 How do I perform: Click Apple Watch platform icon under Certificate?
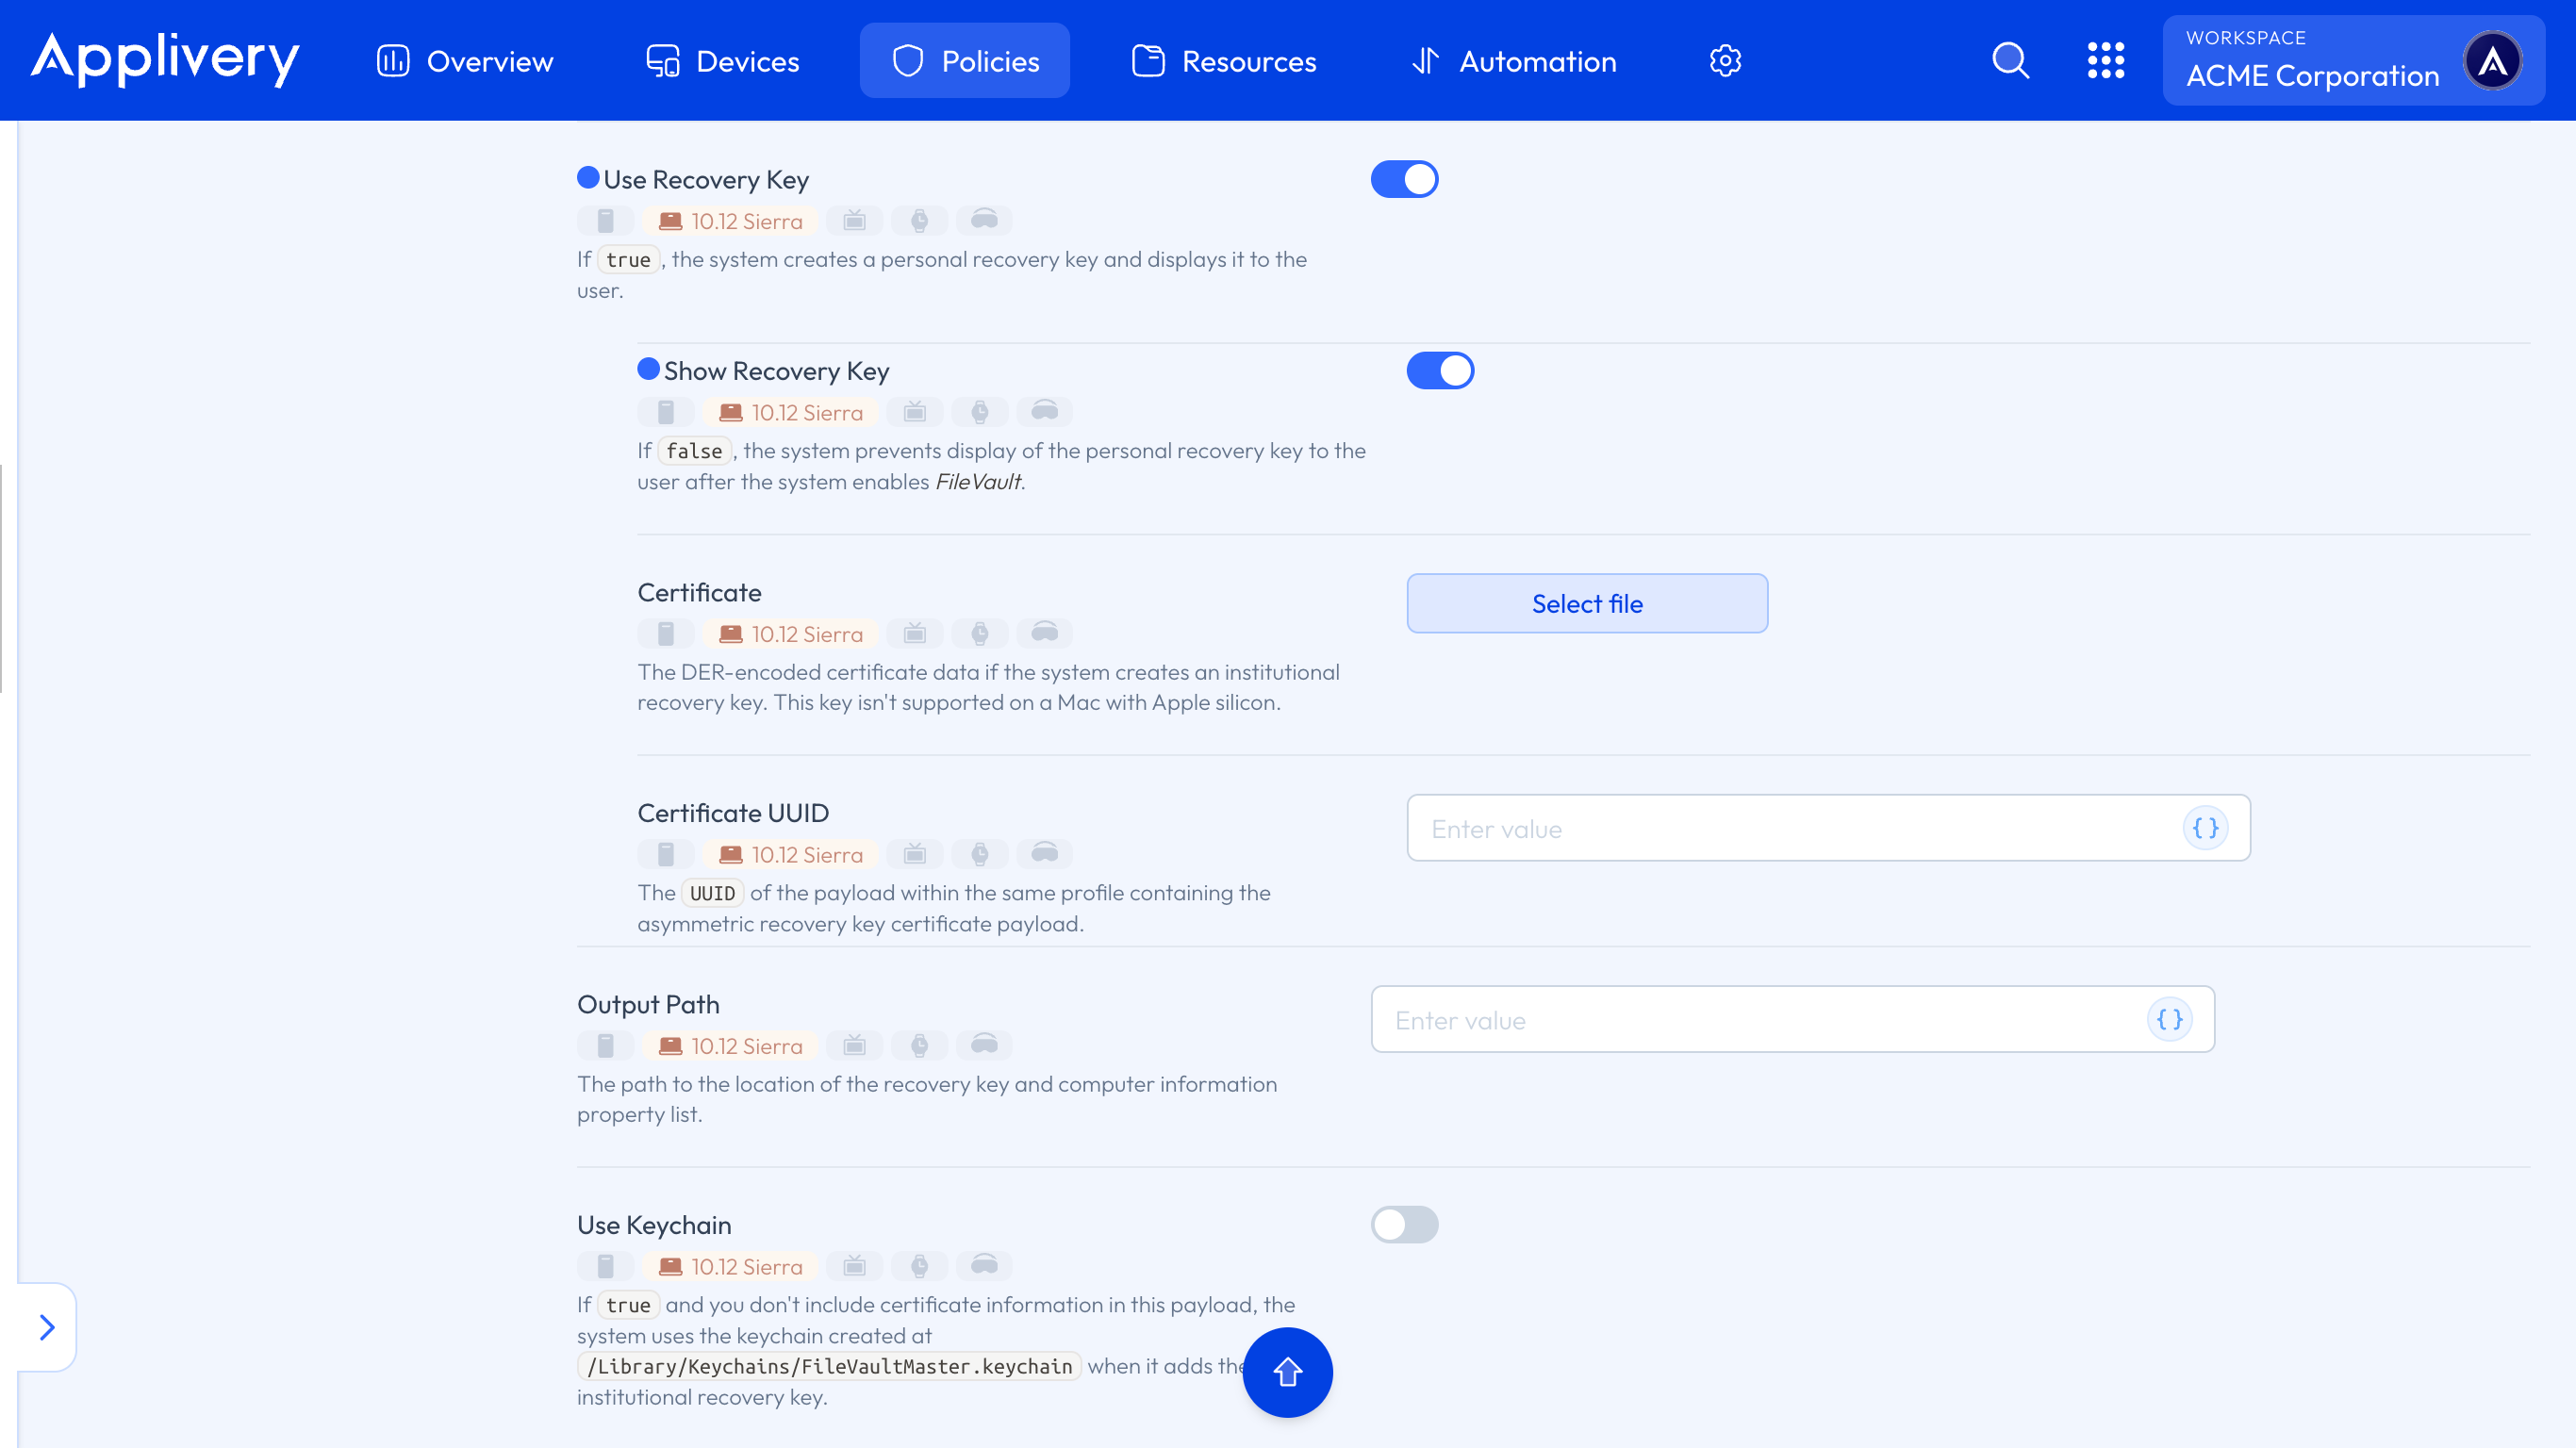(x=980, y=633)
